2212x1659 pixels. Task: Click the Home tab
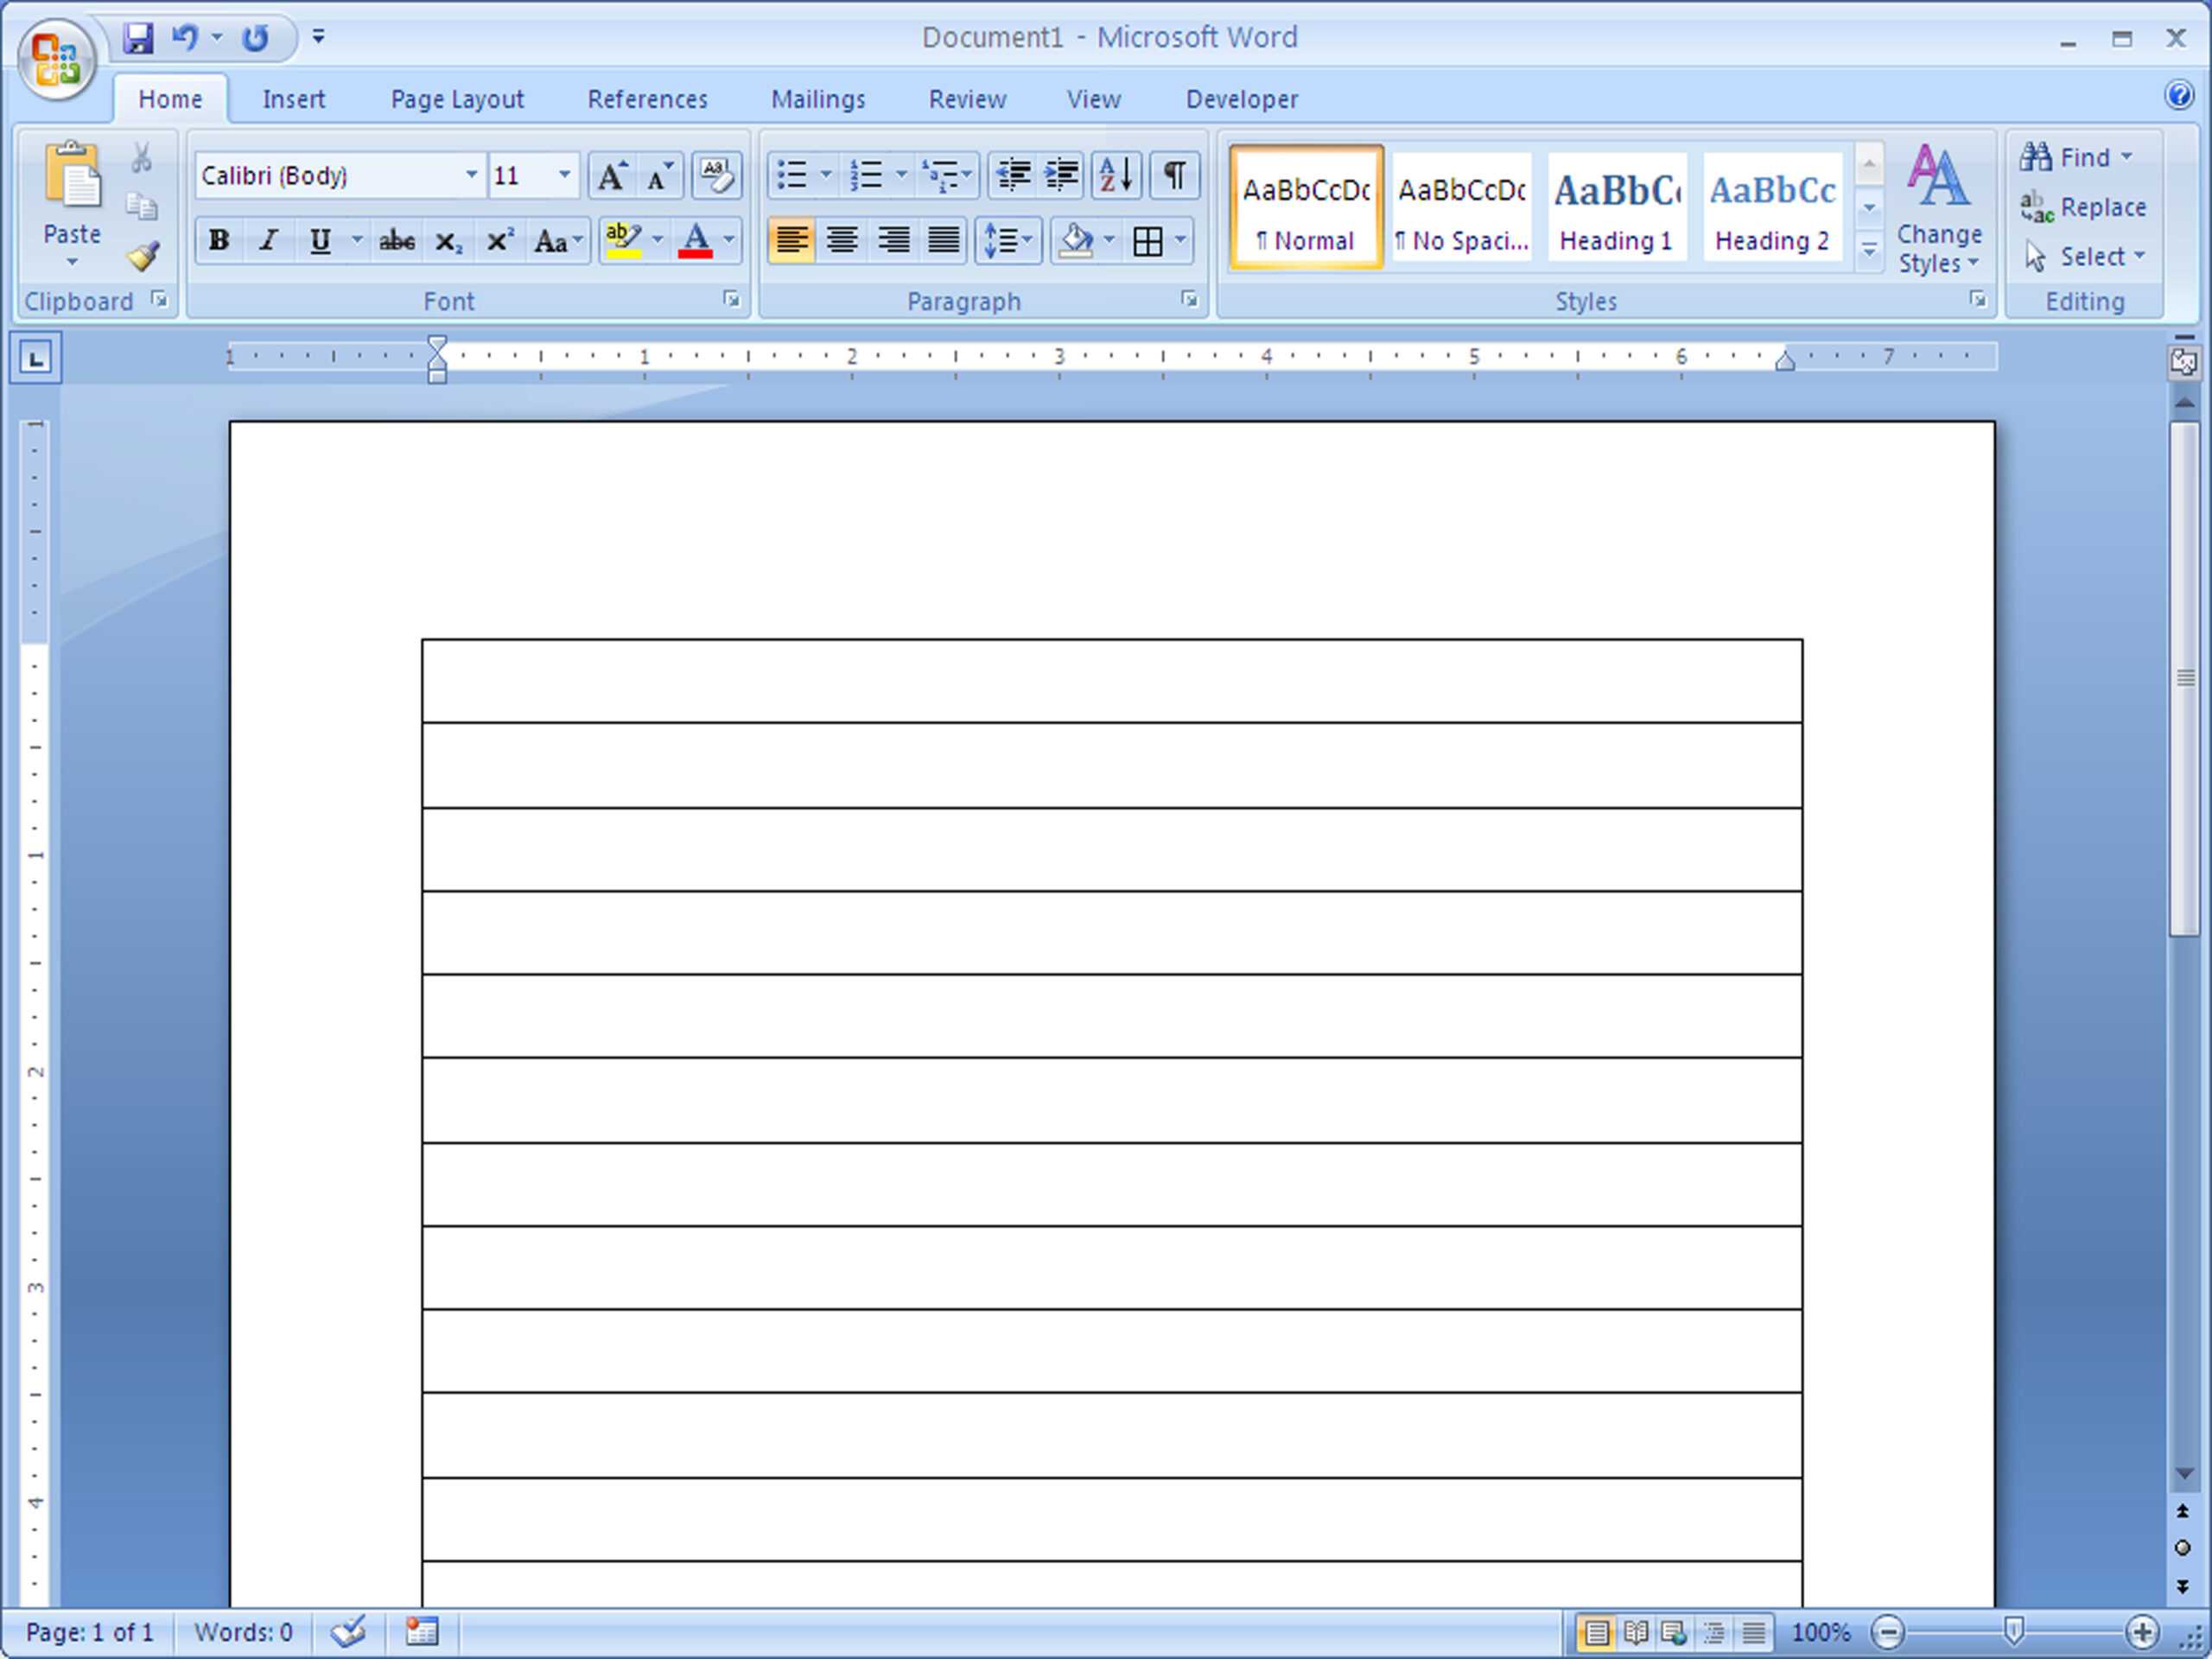(x=169, y=99)
